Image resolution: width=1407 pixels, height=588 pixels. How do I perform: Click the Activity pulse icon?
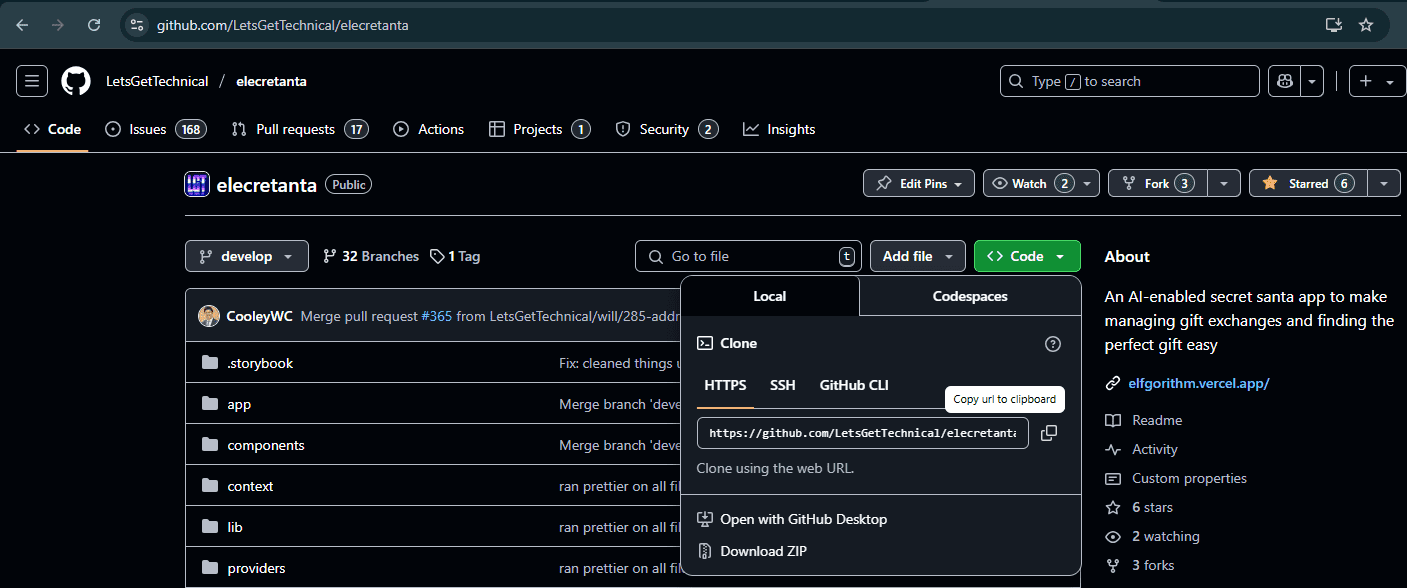pos(1113,449)
